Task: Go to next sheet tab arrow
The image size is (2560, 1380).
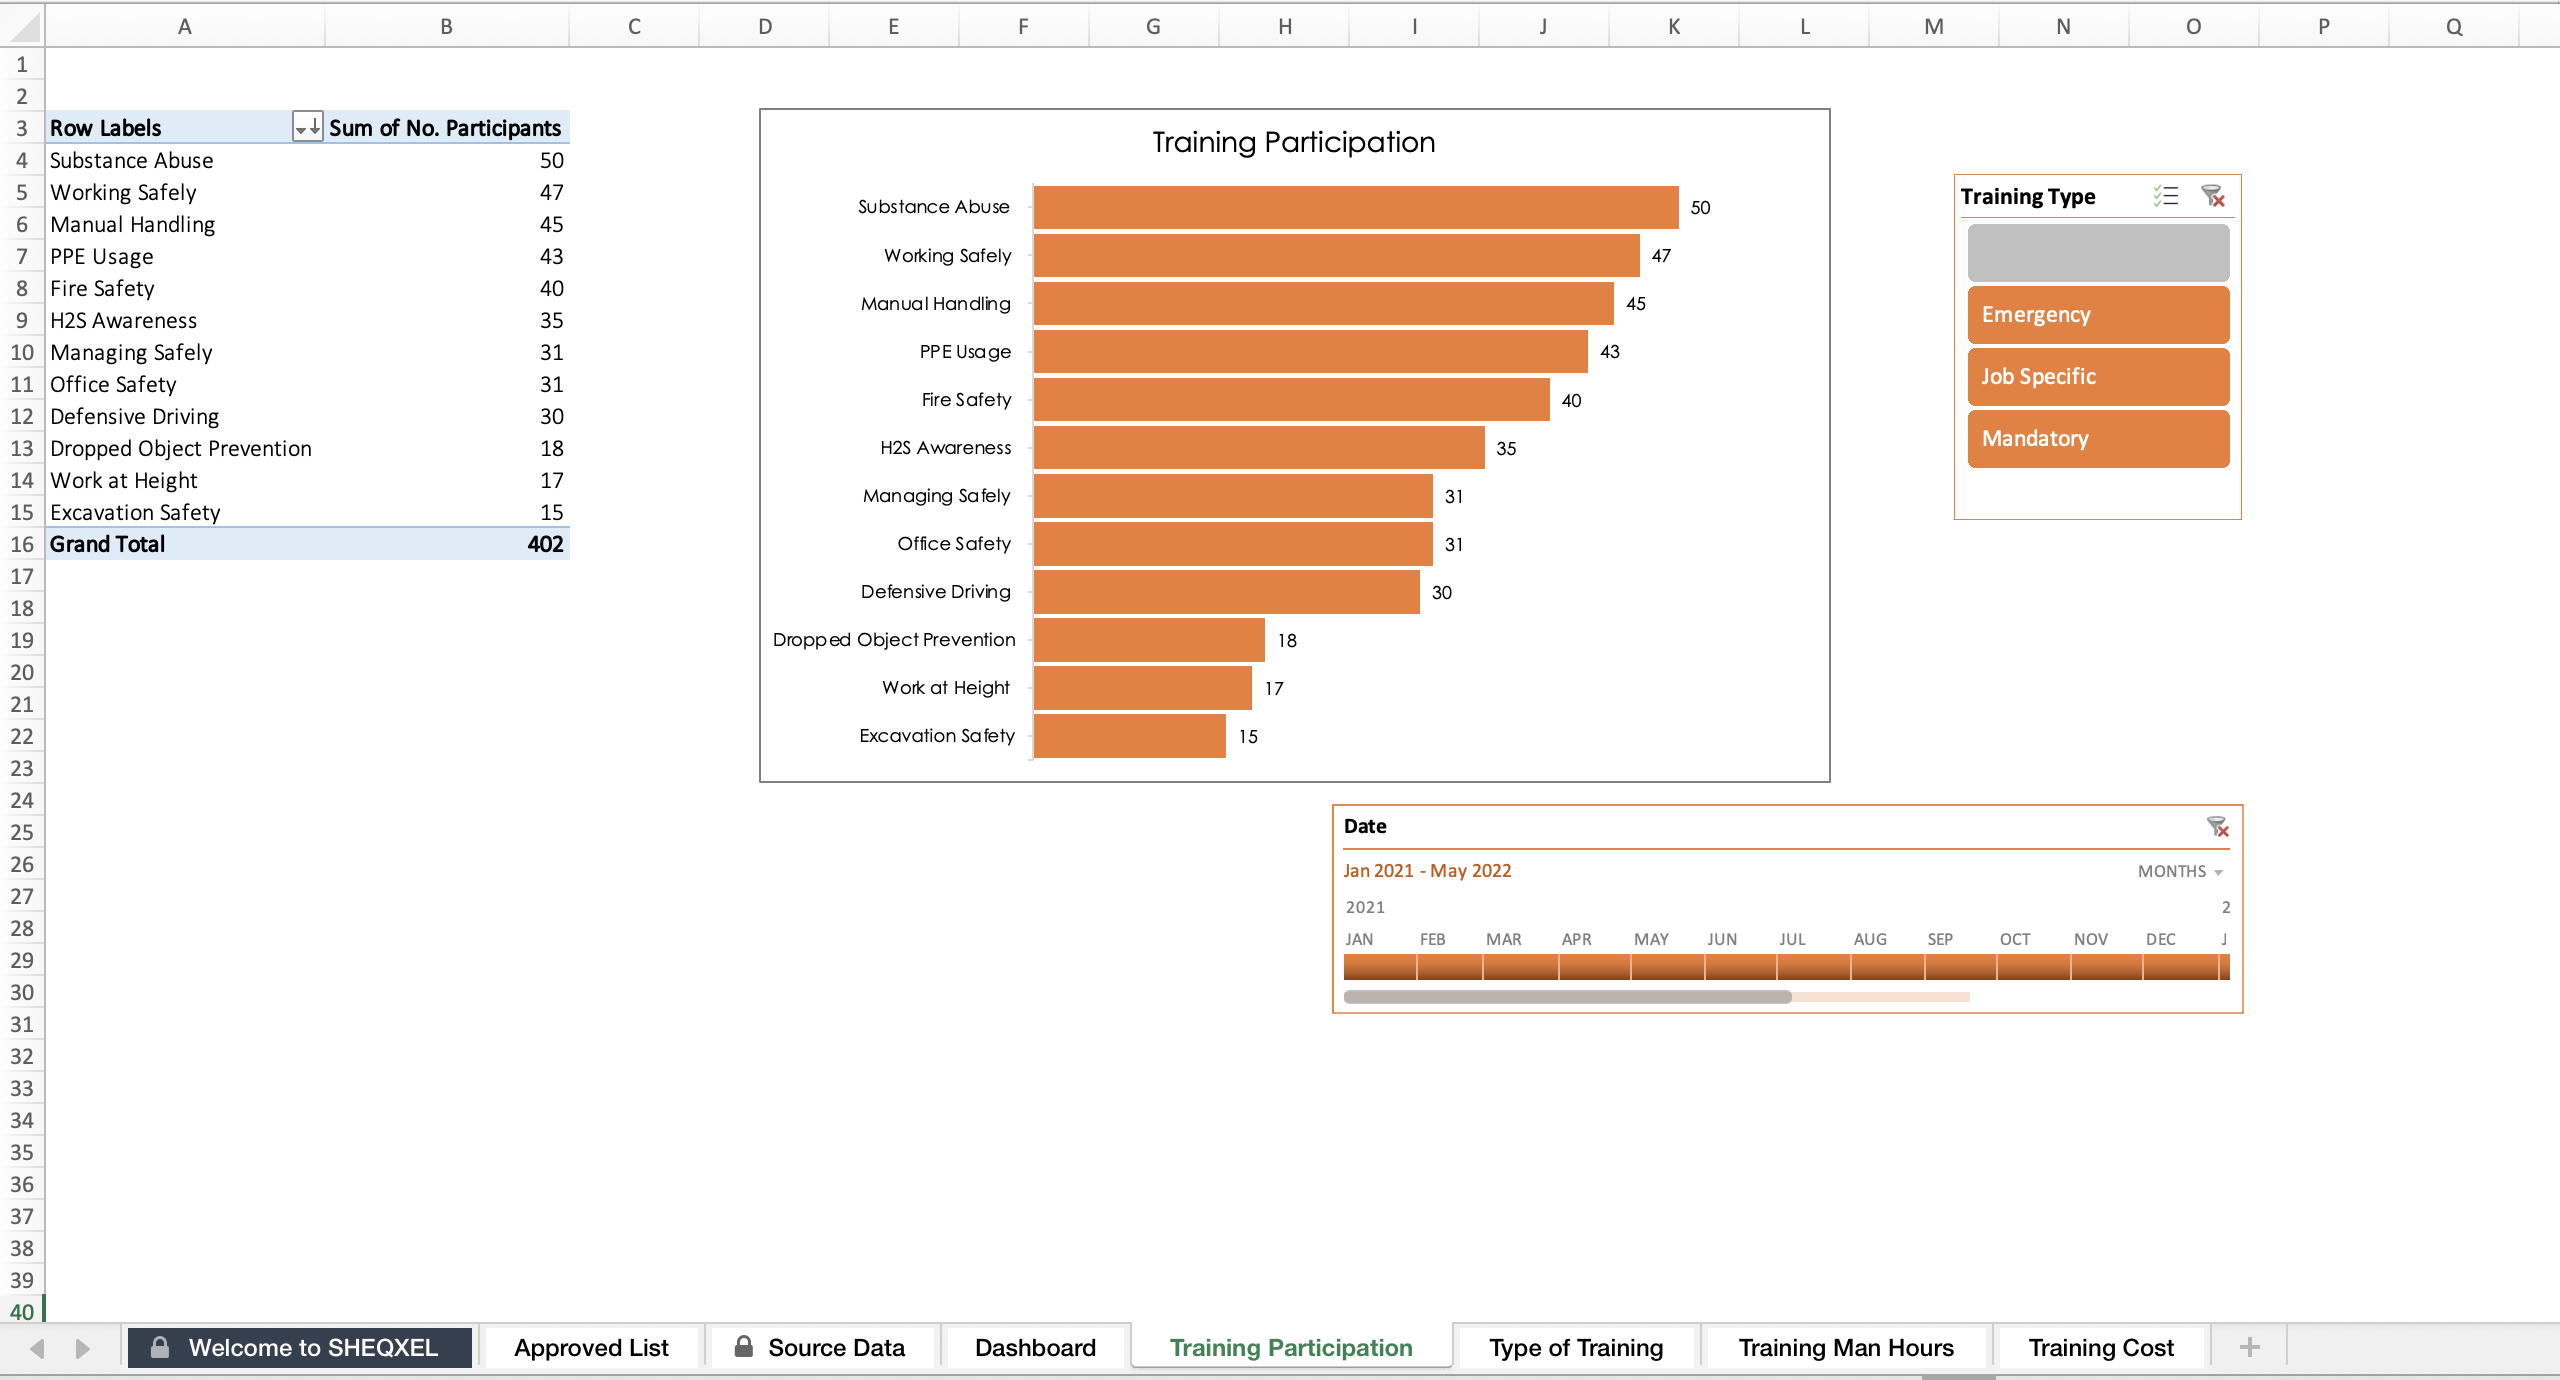Action: [83, 1348]
